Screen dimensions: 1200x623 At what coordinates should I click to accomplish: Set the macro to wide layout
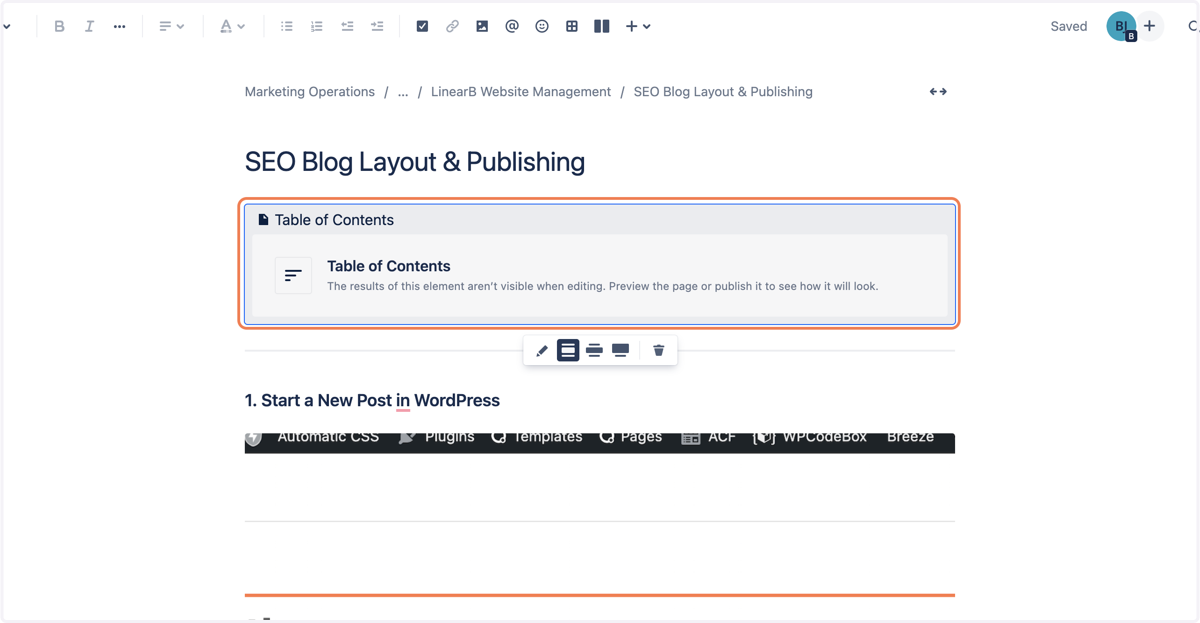pyautogui.click(x=594, y=350)
